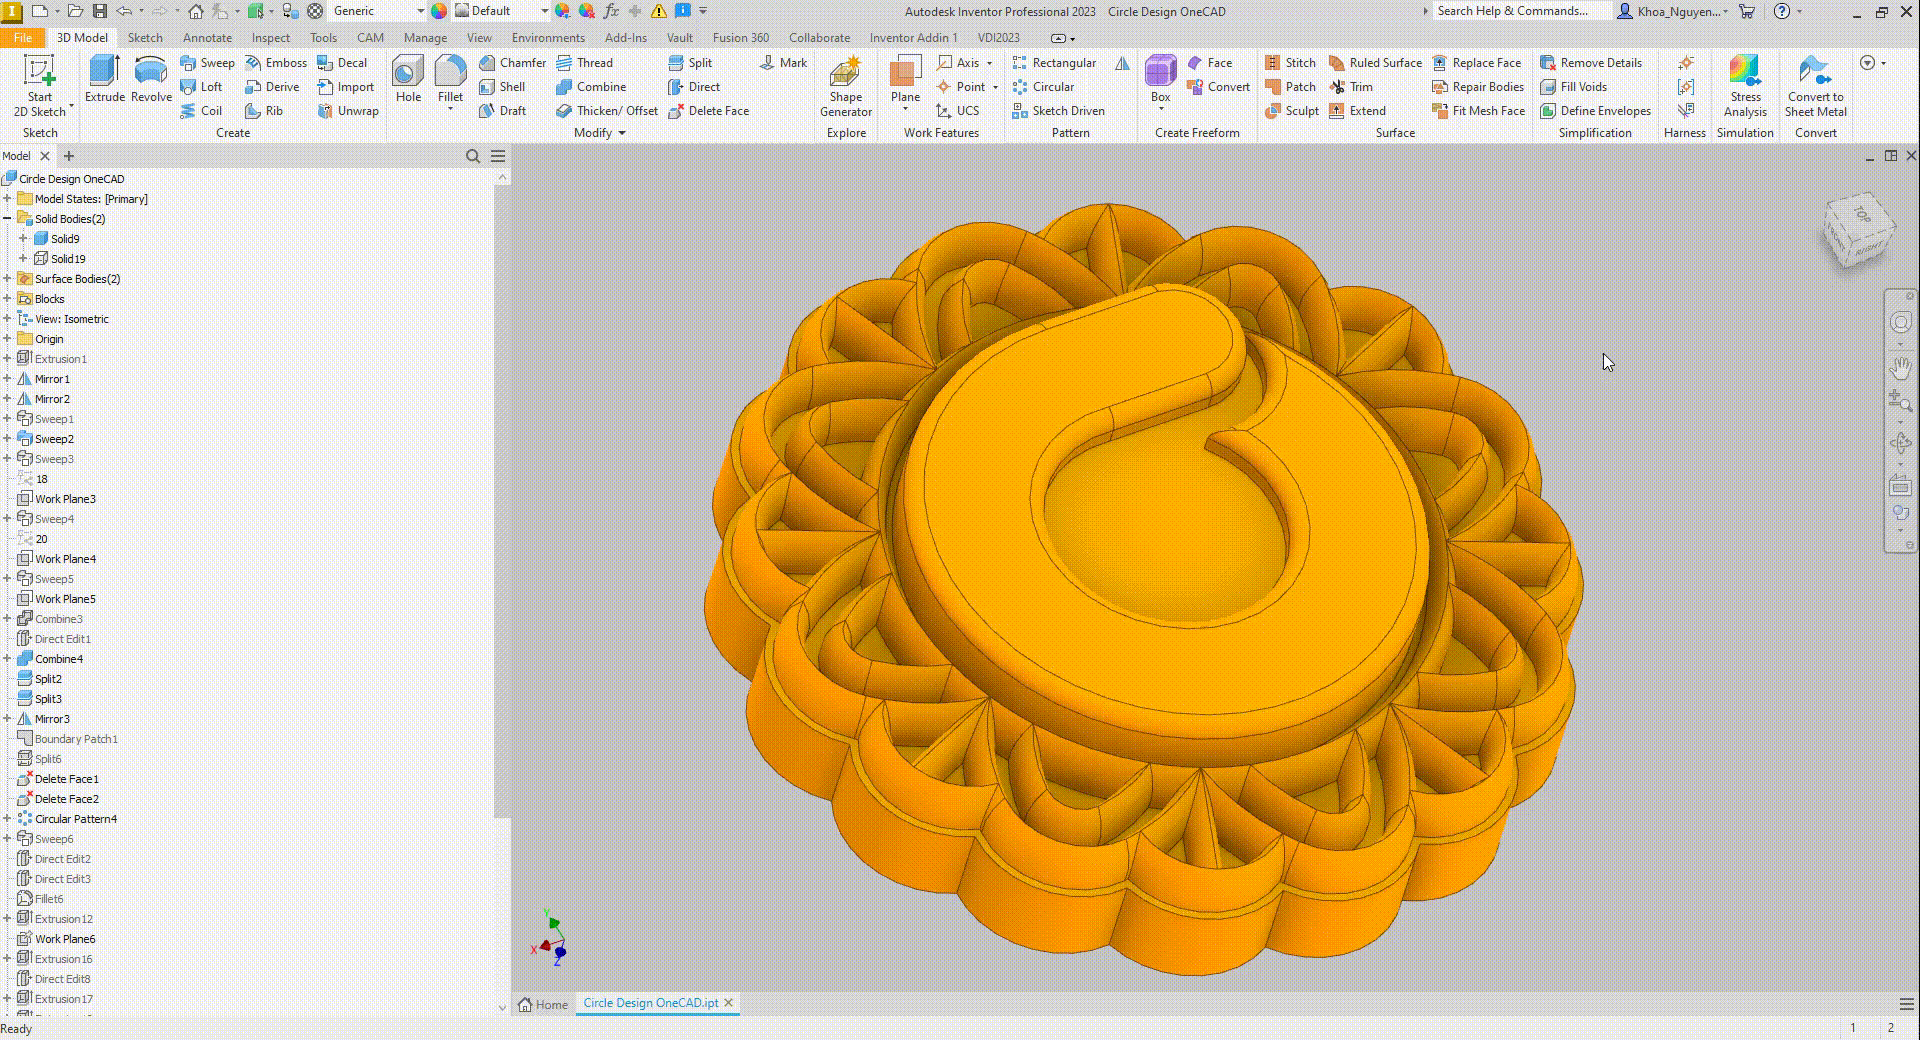This screenshot has width=1920, height=1040.
Task: Collapse the Solid Bodies(2) node
Action: (x=8, y=219)
